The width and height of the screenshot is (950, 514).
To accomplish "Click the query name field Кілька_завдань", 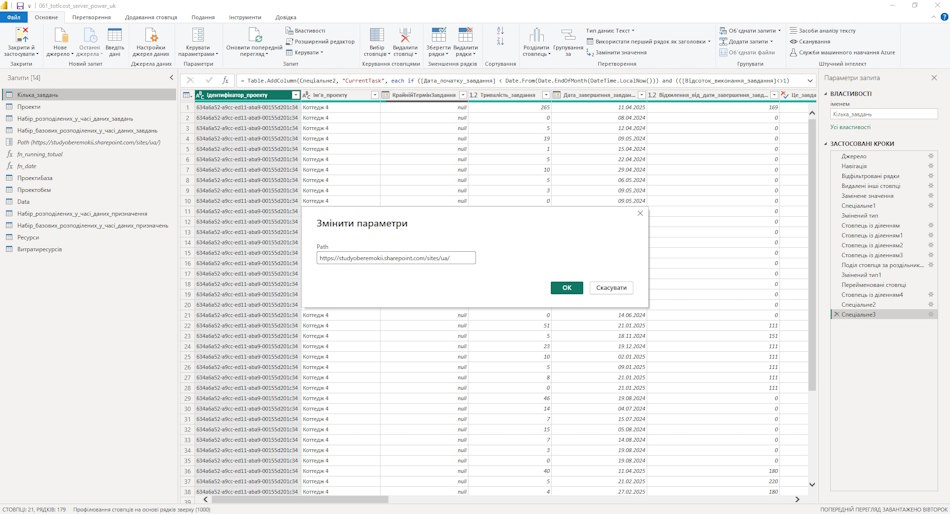I will 884,114.
